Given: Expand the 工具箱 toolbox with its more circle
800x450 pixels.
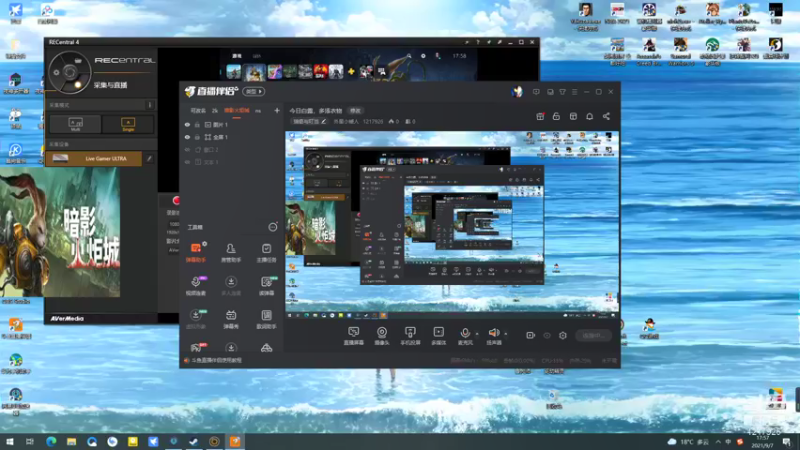Looking at the screenshot, I should tap(273, 227).
